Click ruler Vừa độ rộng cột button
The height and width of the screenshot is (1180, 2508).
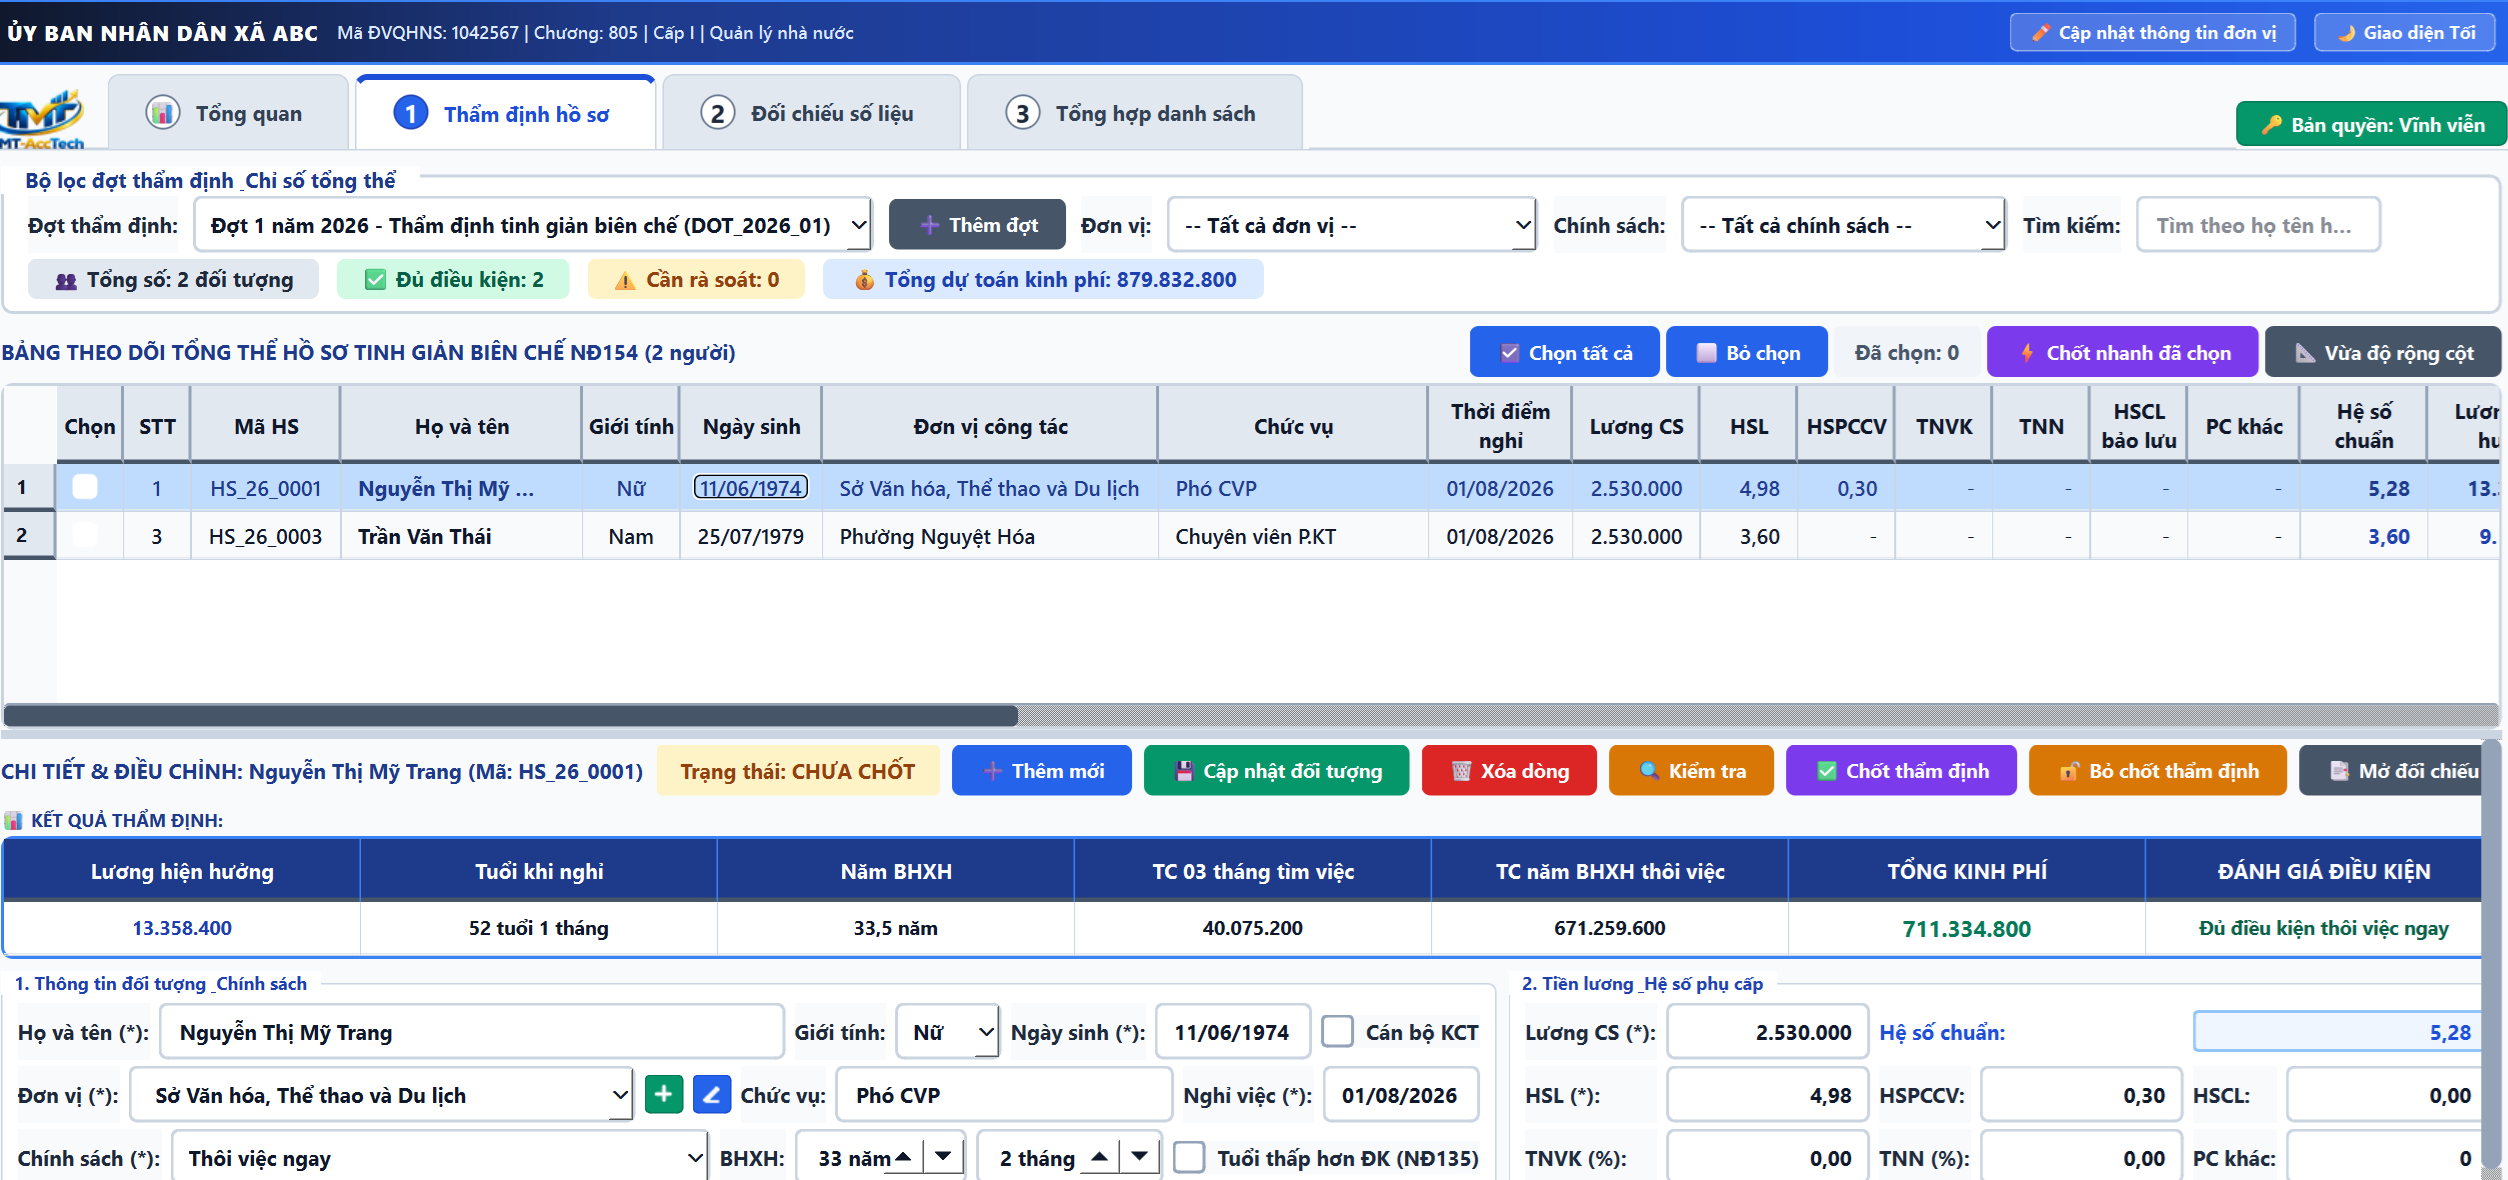point(2383,353)
